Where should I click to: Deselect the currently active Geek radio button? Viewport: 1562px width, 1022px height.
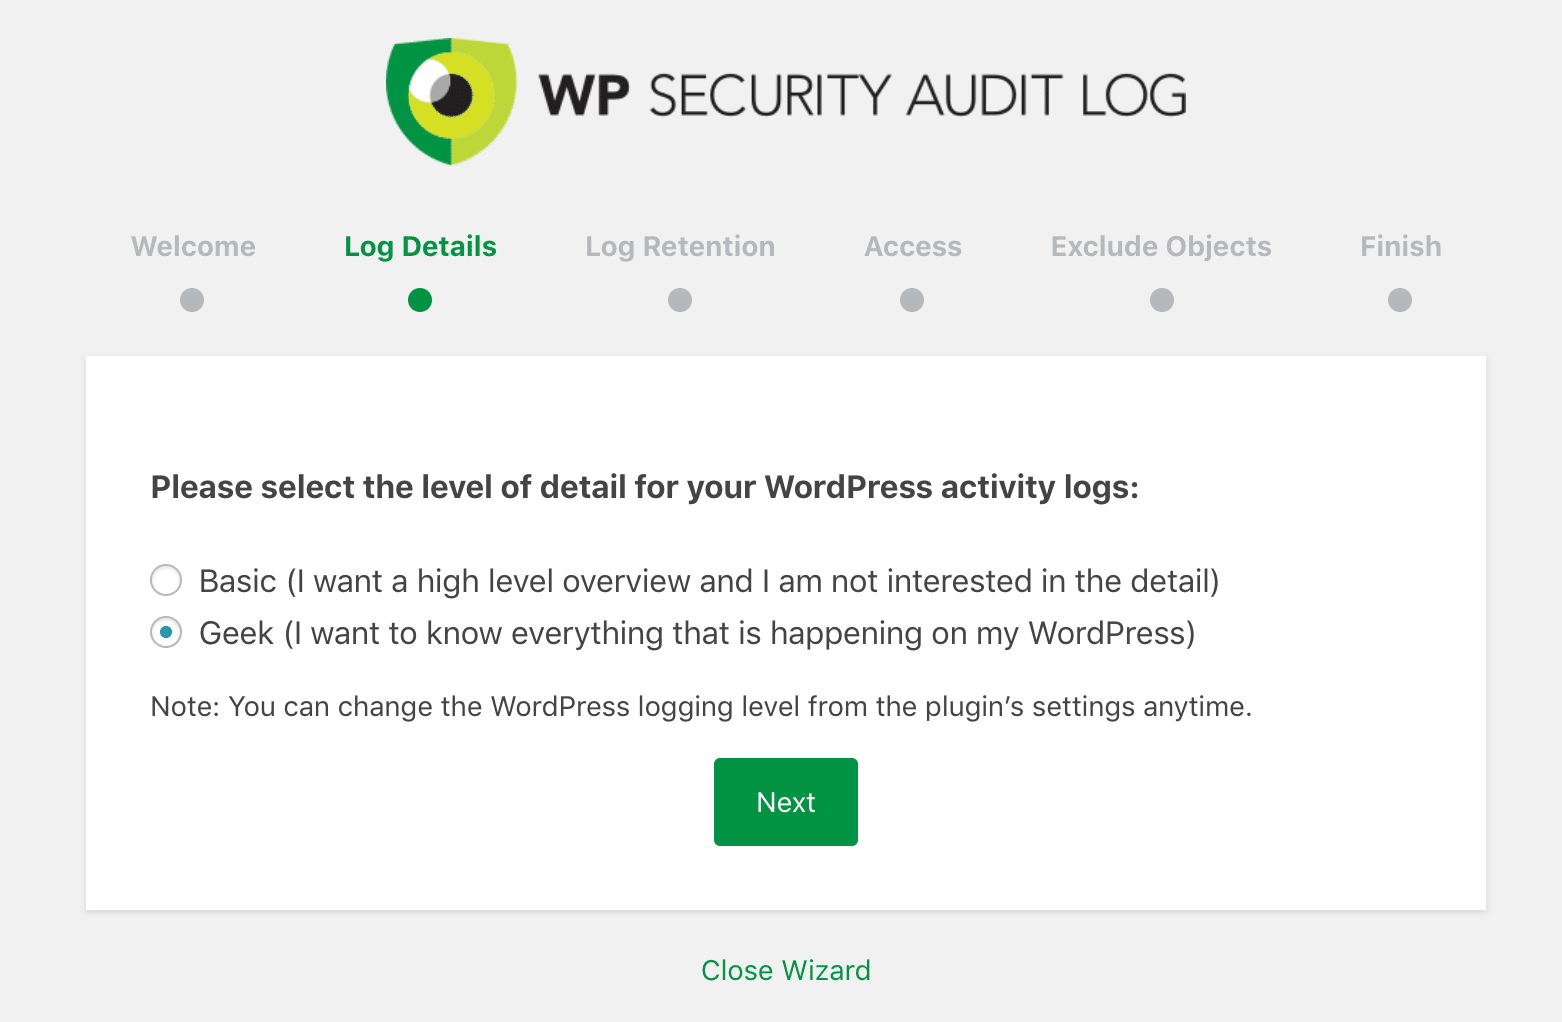tap(166, 632)
